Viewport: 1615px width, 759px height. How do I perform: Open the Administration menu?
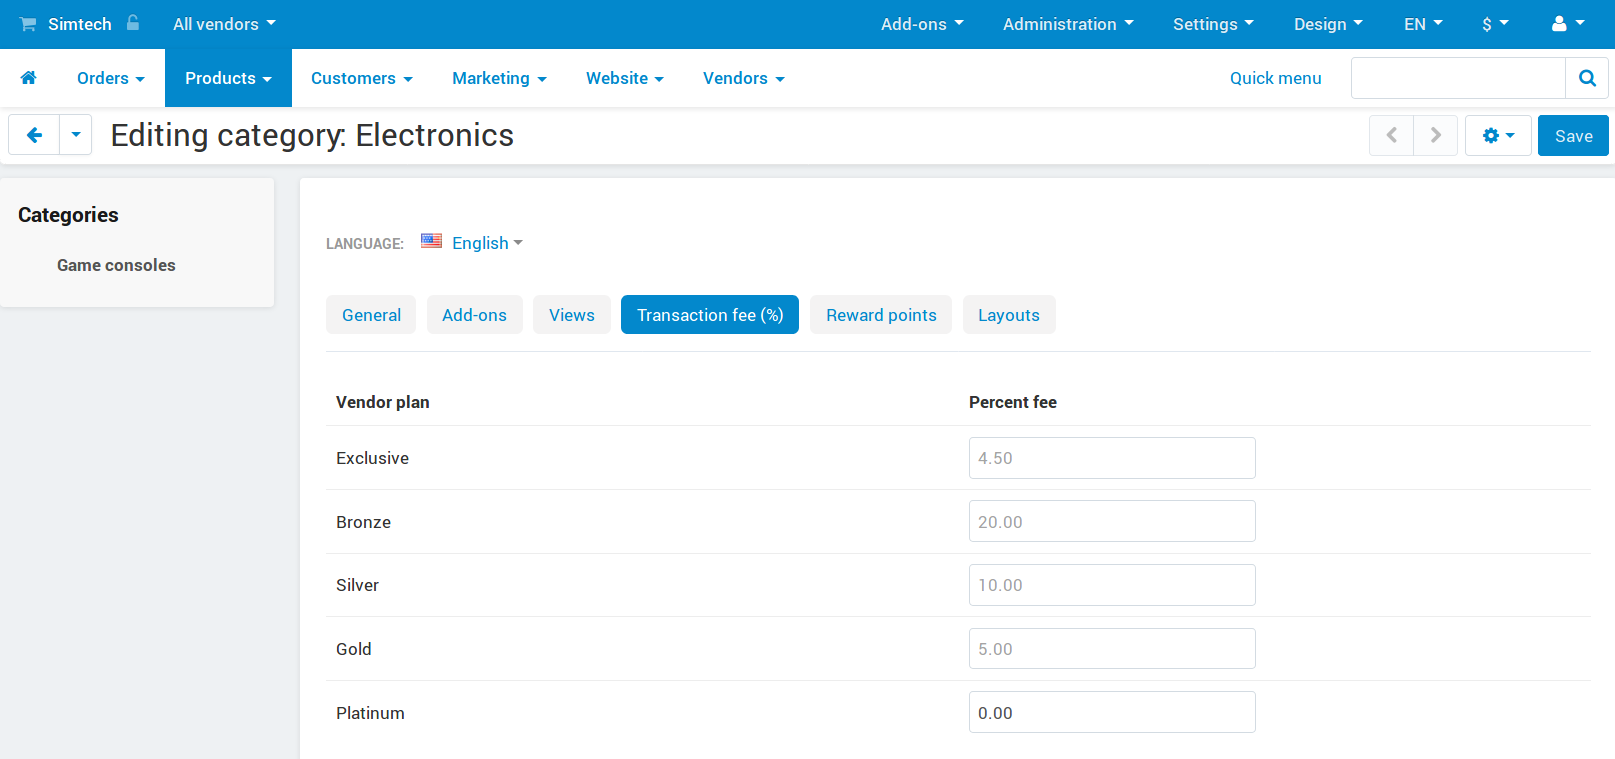[x=1068, y=24]
